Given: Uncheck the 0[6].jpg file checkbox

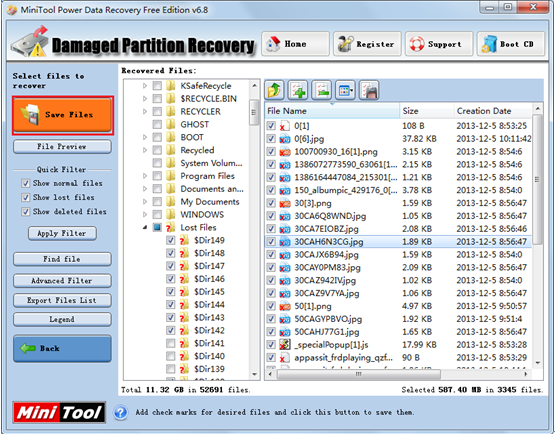Looking at the screenshot, I should pyautogui.click(x=271, y=139).
